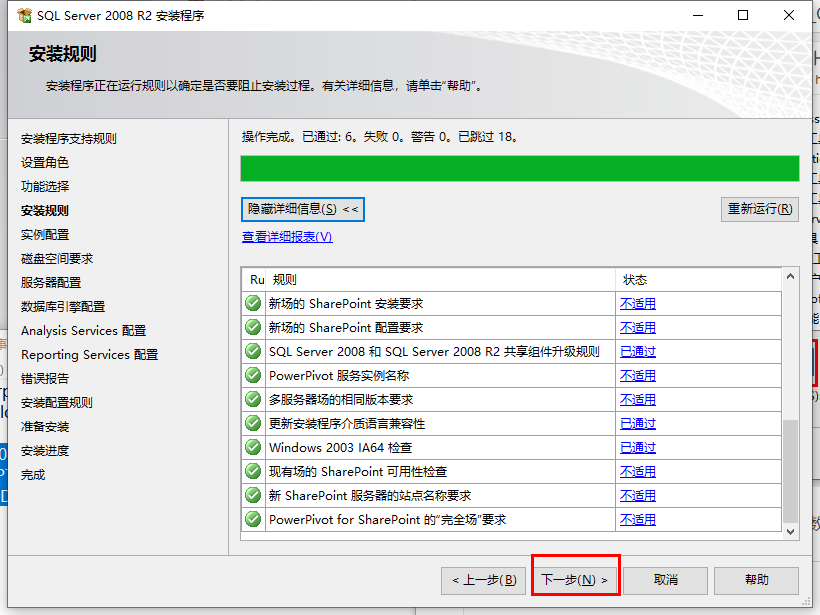Proceed with 下一步(N) button
Viewport: 820px width, 615px height.
click(x=574, y=580)
